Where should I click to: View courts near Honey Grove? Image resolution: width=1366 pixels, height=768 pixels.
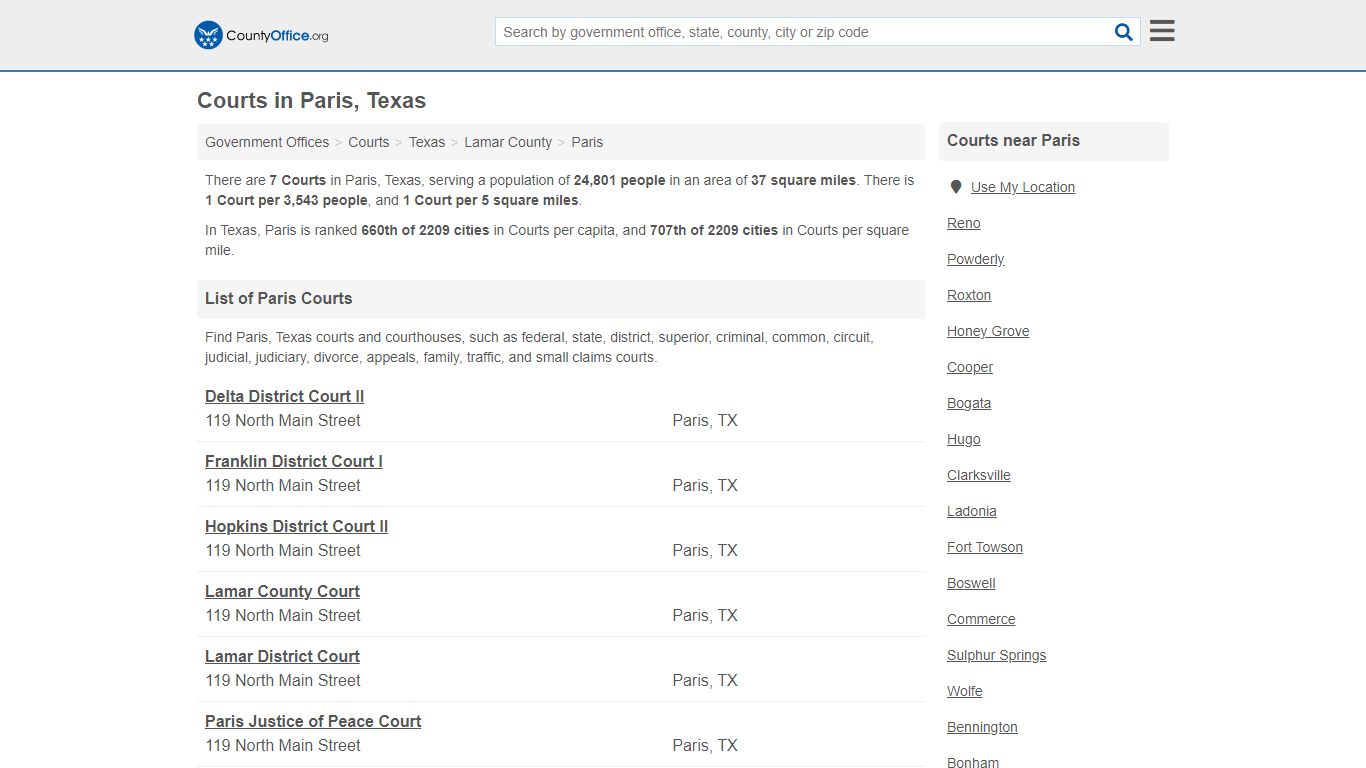[988, 331]
